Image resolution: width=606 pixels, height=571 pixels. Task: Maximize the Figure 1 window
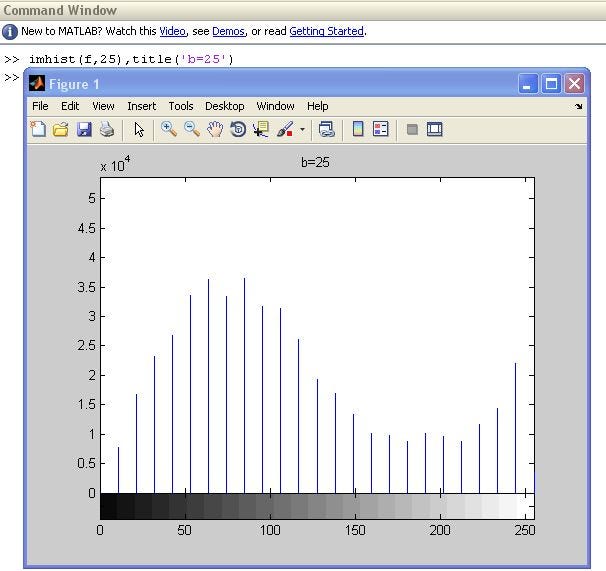coord(551,84)
